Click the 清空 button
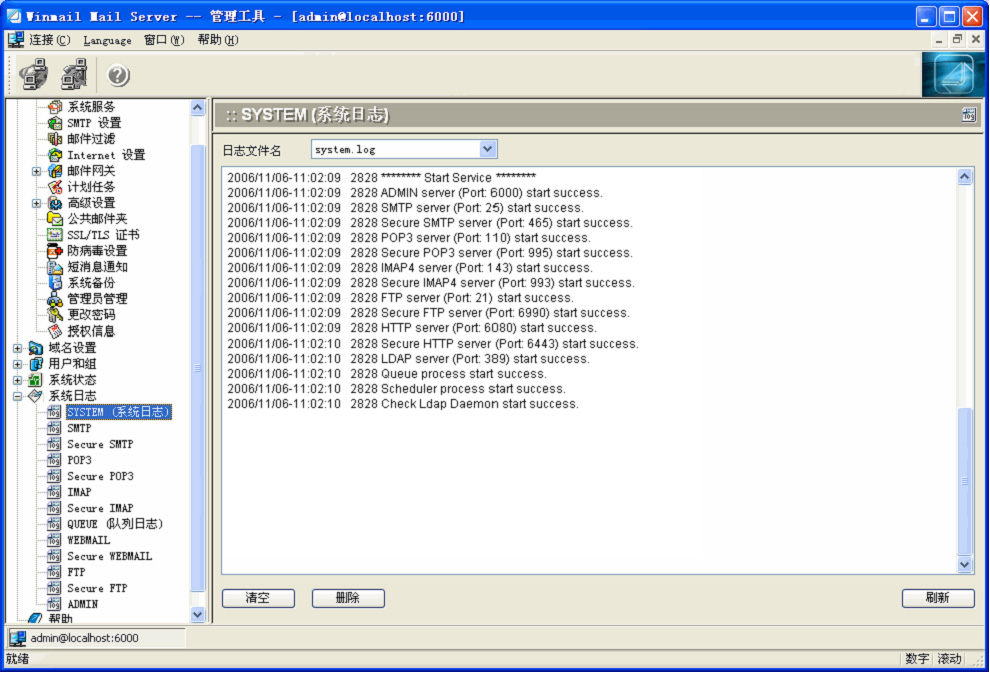Screen dimensions: 990x673 pyautogui.click(x=258, y=598)
